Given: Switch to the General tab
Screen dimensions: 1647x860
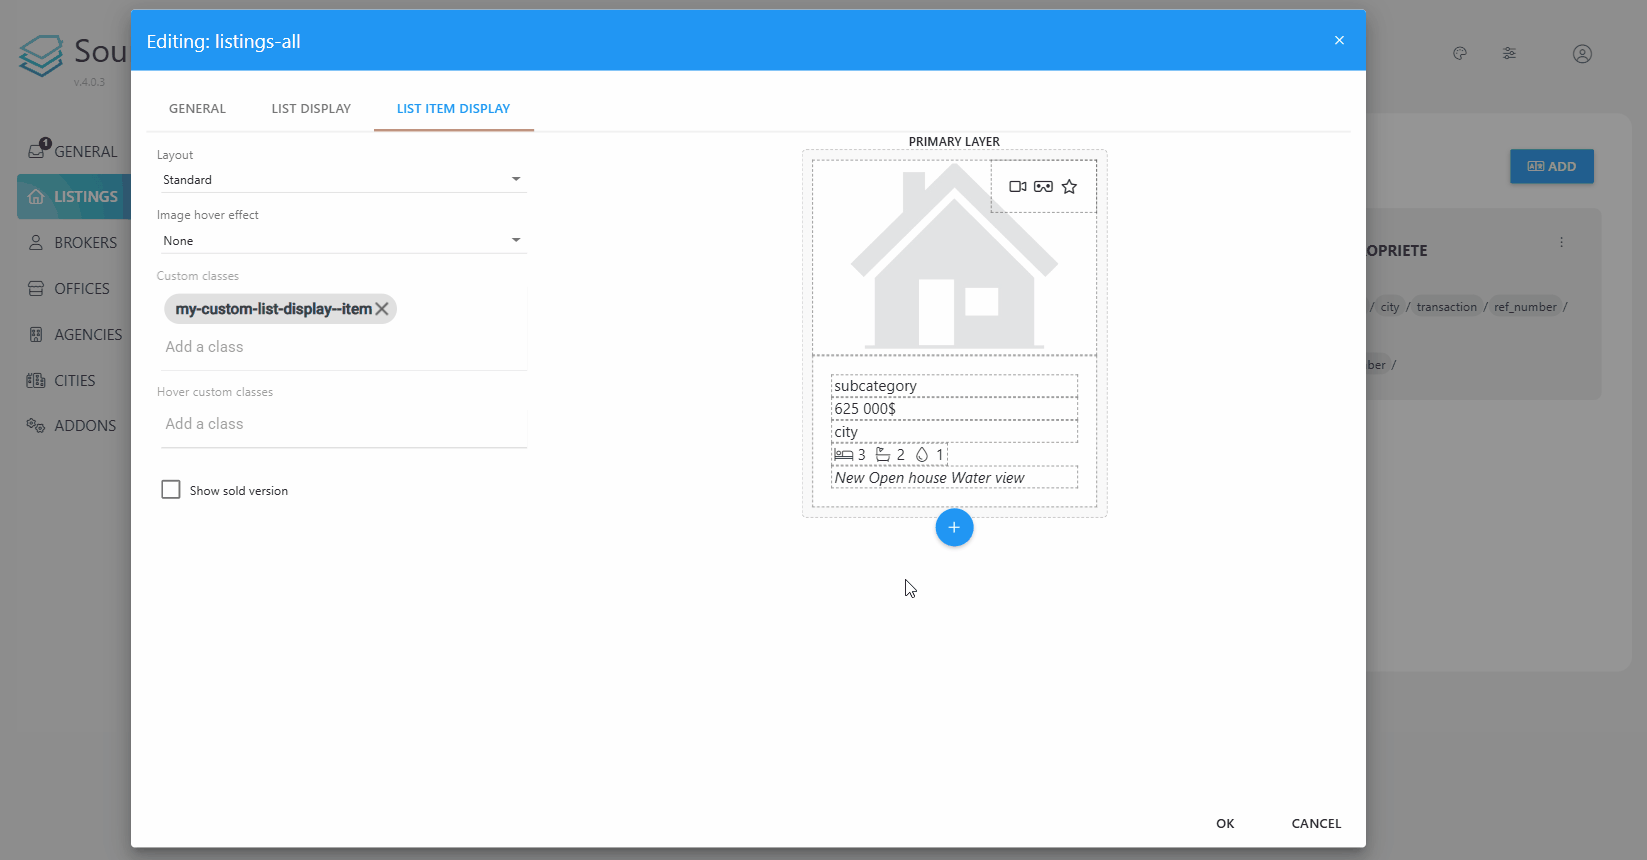Looking at the screenshot, I should tap(197, 108).
